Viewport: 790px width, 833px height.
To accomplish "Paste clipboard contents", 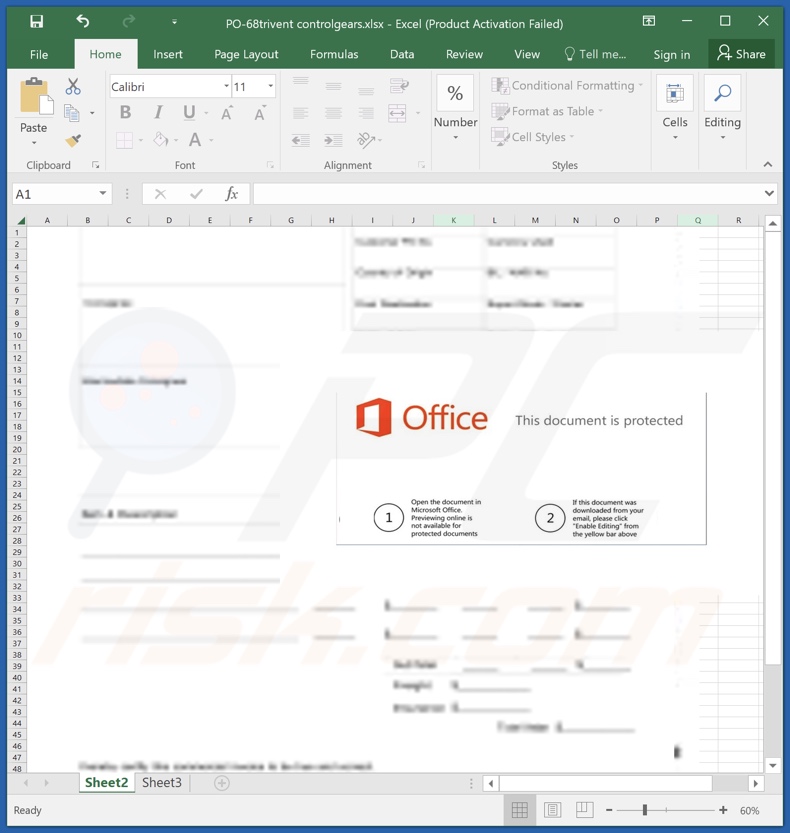I will (36, 97).
